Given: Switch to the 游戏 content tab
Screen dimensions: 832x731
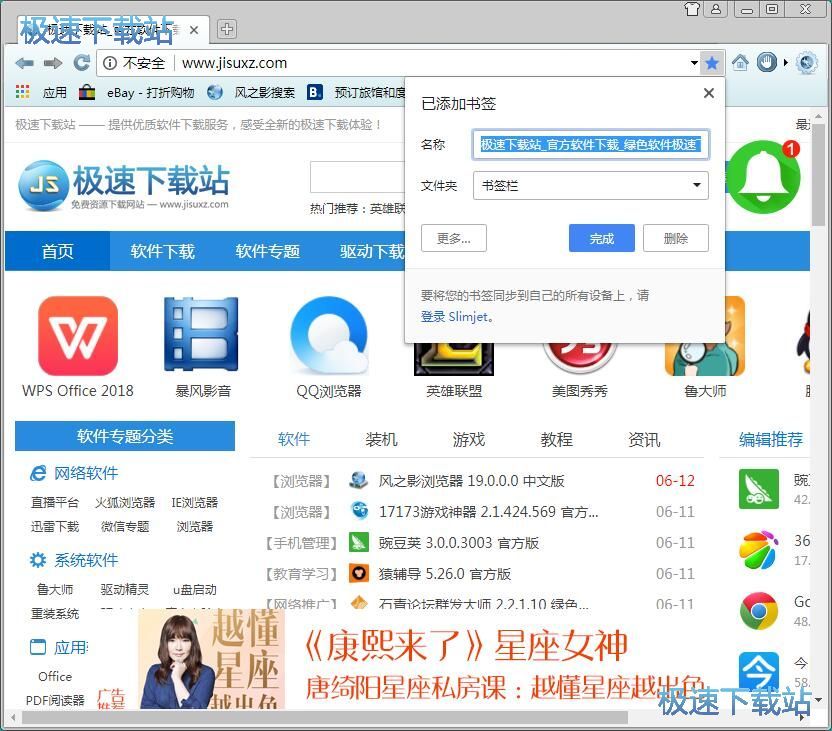Looking at the screenshot, I should tap(469, 439).
